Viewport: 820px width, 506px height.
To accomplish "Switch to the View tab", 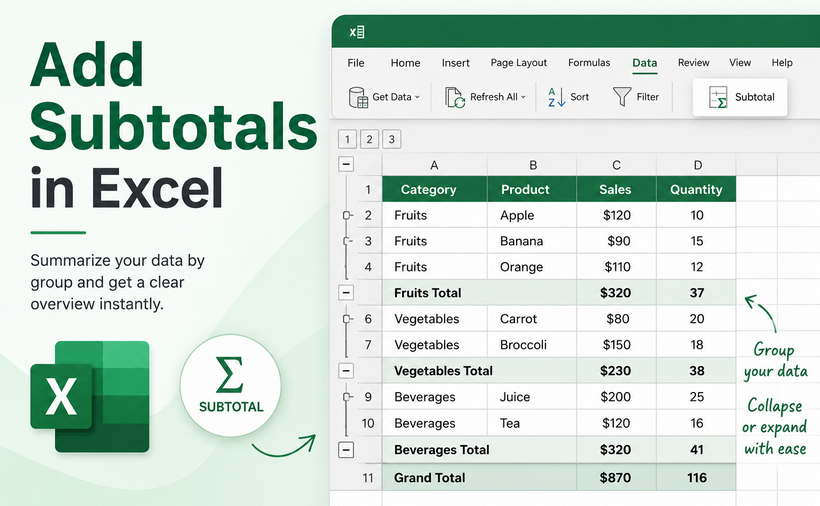I will tap(740, 63).
